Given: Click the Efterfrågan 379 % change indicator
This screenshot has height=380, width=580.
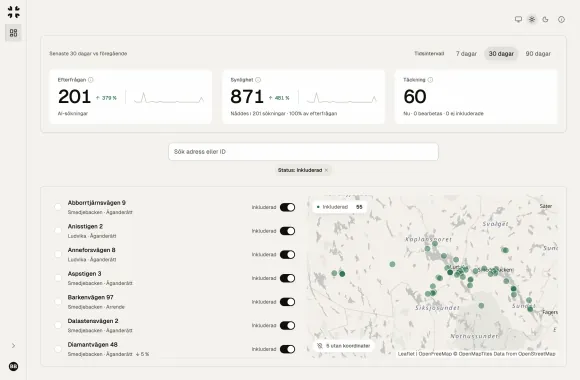Looking at the screenshot, I should [106, 98].
